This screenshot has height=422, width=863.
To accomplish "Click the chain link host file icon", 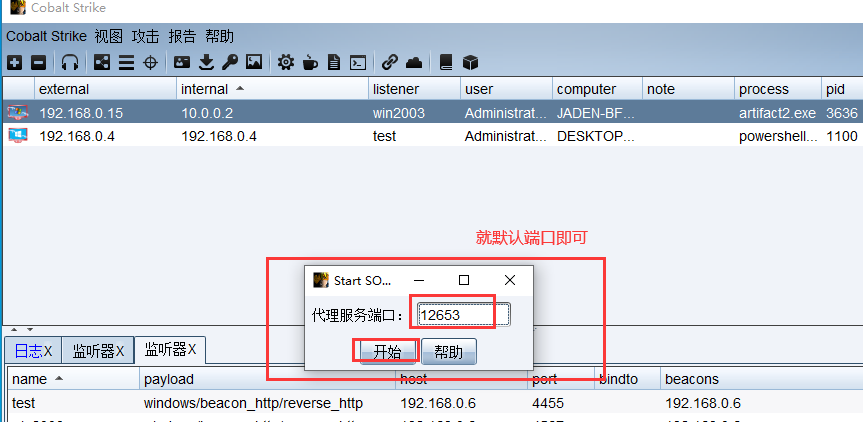I will [x=390, y=62].
